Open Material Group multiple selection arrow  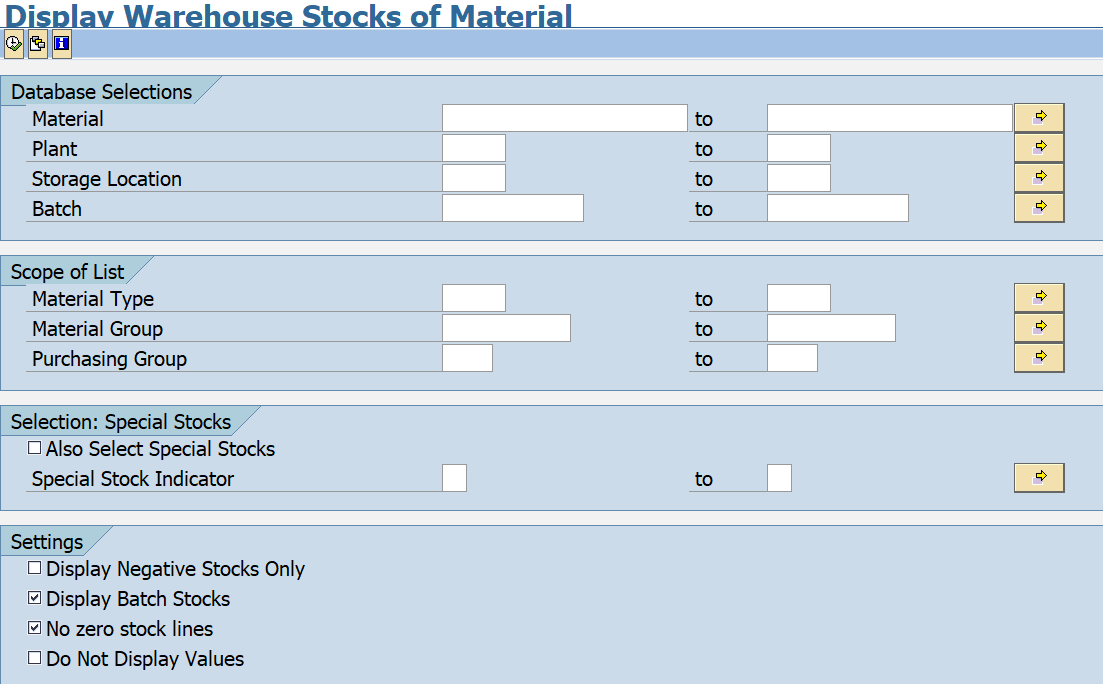click(1039, 328)
